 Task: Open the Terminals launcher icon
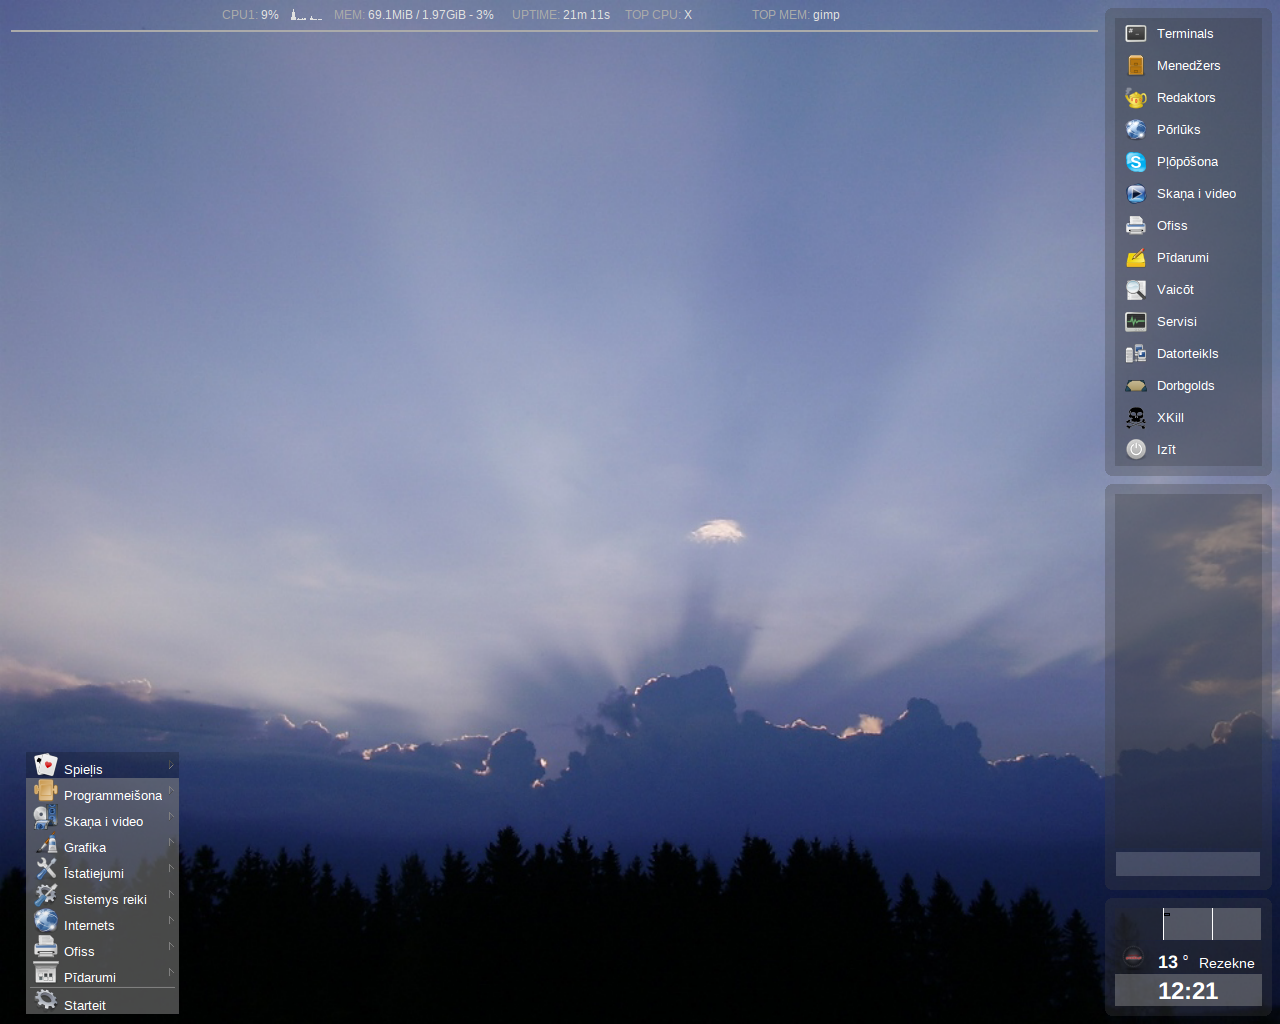[x=1135, y=33]
